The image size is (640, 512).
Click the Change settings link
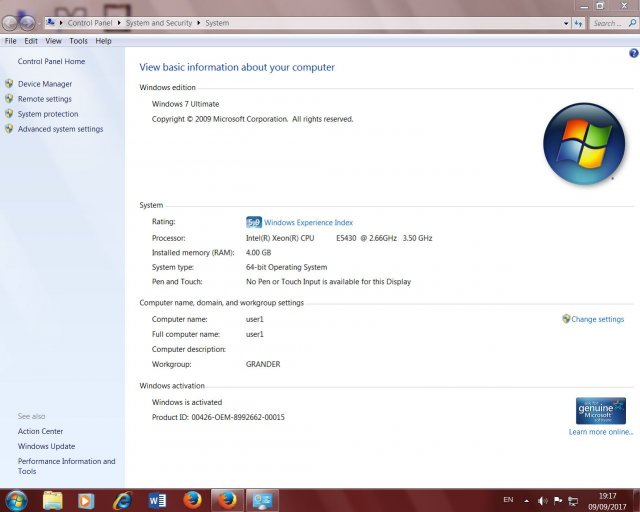tap(597, 319)
